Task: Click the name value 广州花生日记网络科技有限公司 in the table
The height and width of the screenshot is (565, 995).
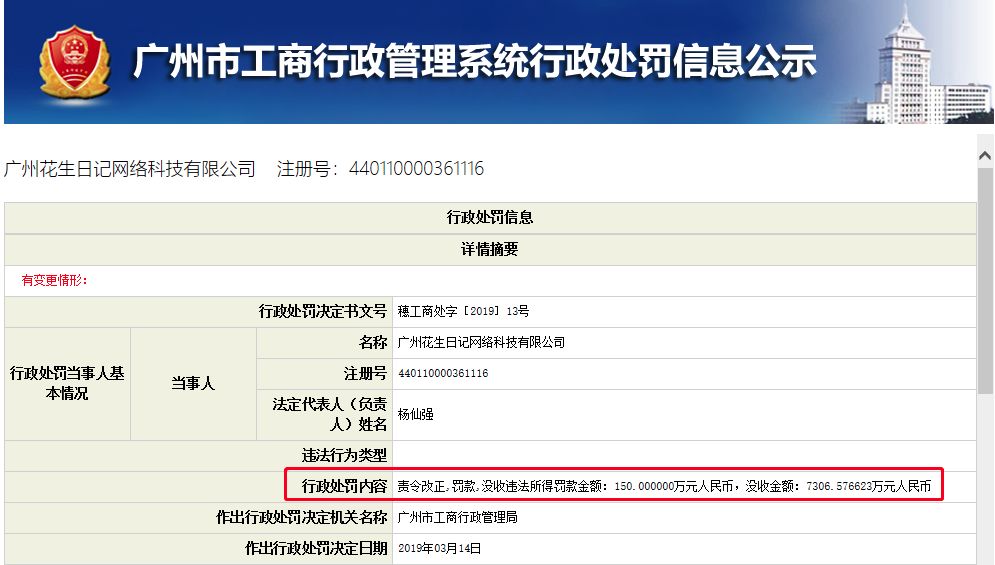Action: click(481, 343)
